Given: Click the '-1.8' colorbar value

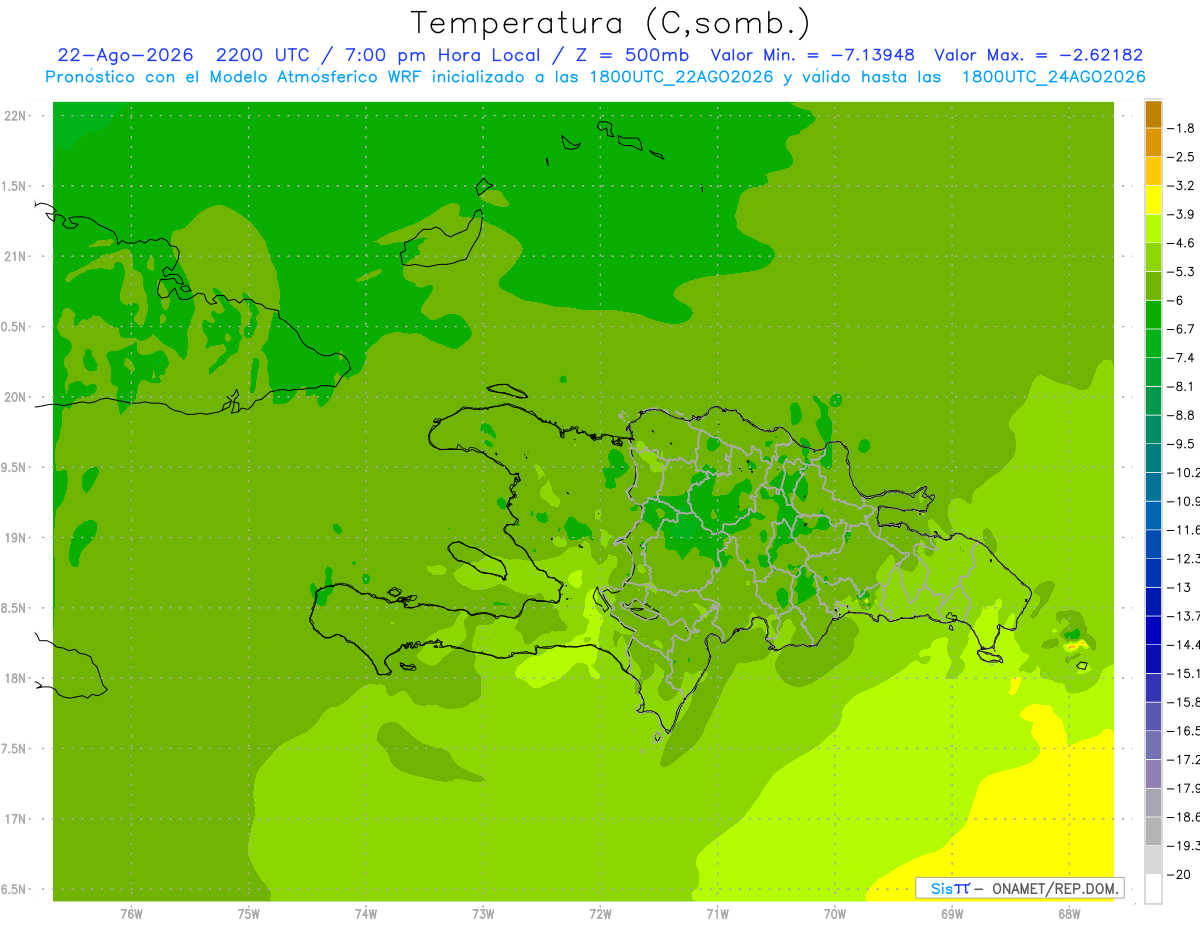Looking at the screenshot, I should (1181, 128).
